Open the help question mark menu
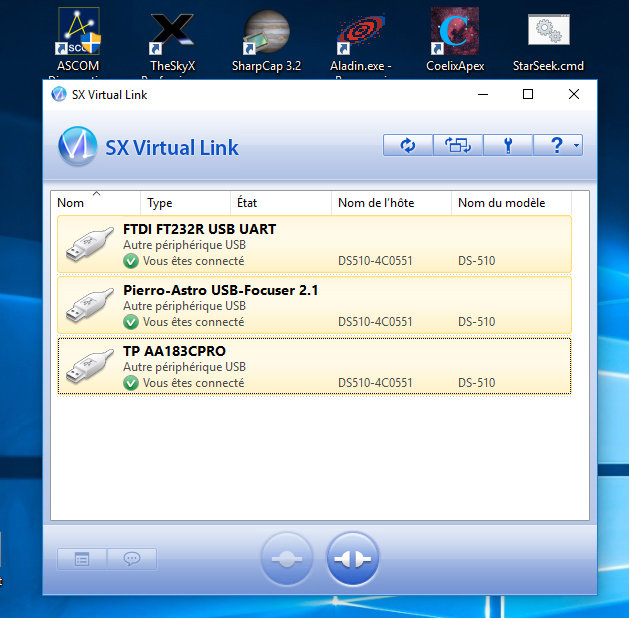Screen dimensions: 629x618 coord(558,145)
